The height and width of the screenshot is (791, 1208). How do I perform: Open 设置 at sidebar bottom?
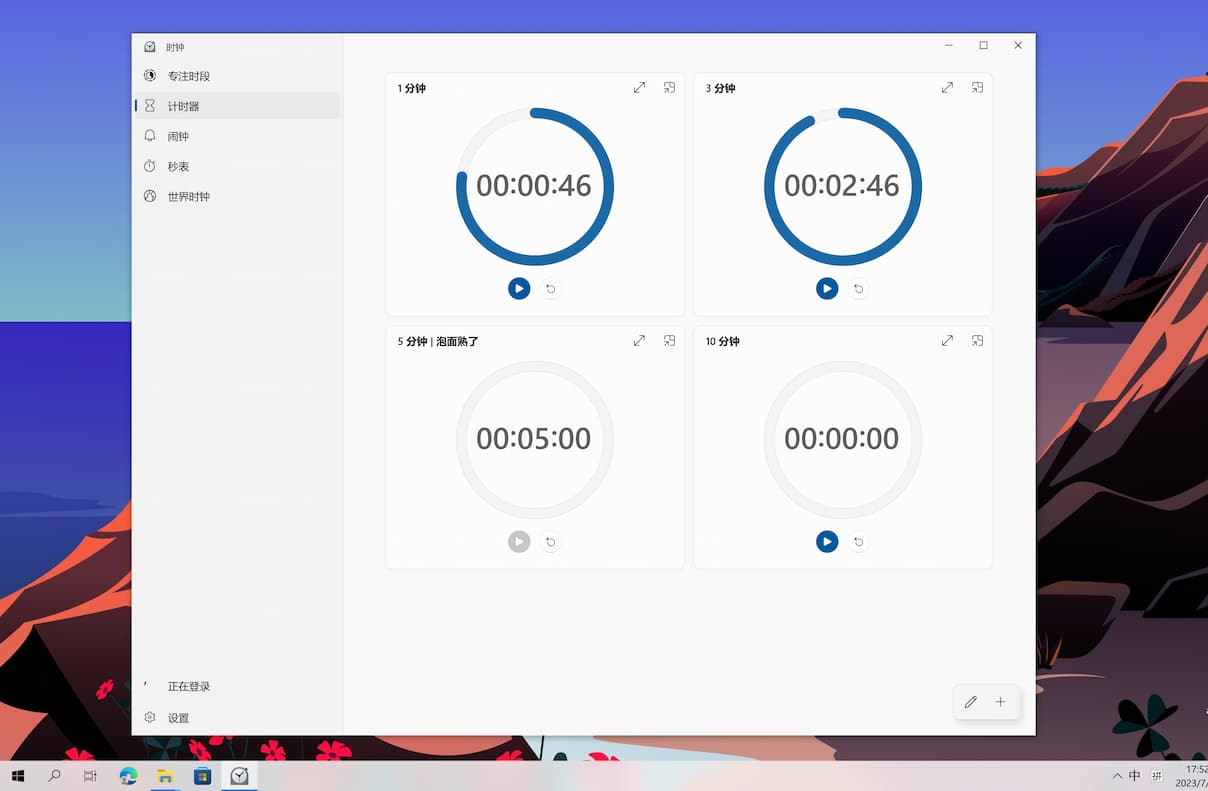tap(237, 718)
